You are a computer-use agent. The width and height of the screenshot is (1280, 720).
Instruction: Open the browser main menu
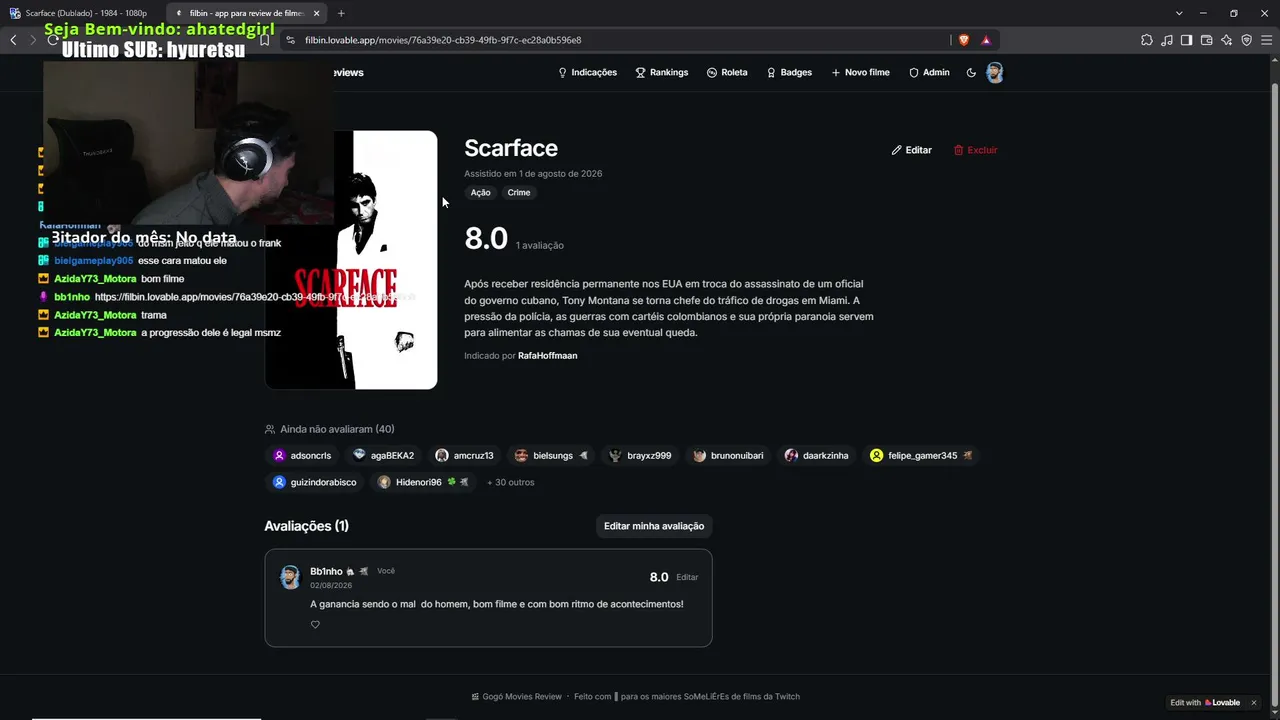(x=1266, y=40)
